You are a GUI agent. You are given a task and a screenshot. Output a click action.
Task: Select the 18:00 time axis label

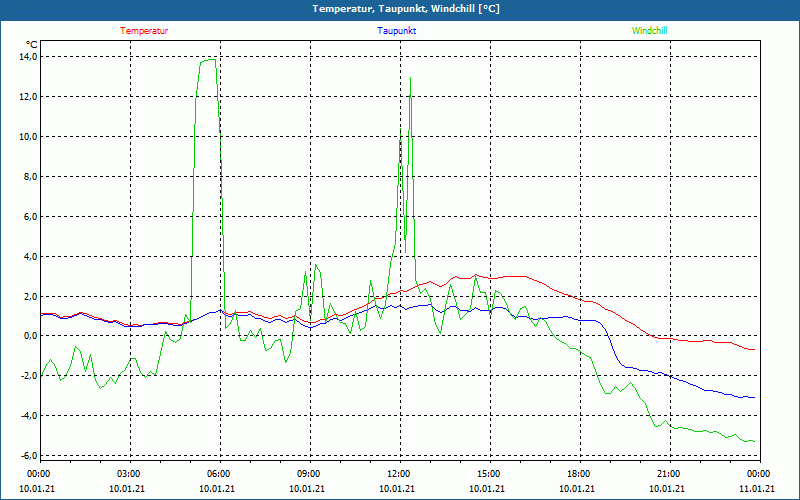click(x=578, y=474)
